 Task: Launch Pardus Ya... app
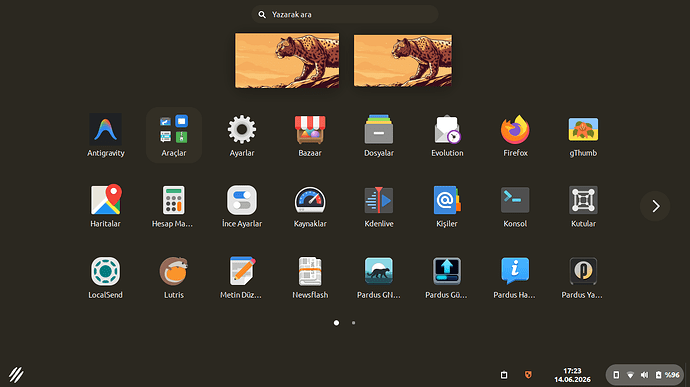coord(583,277)
